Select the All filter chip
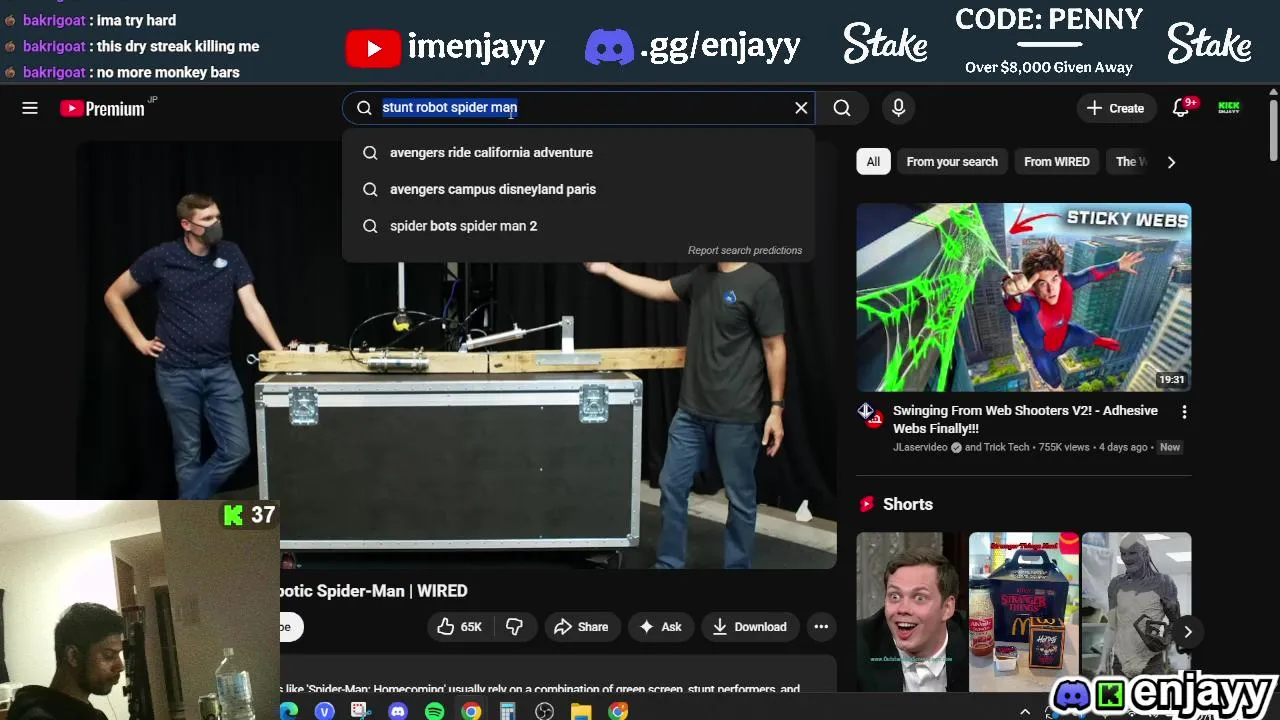This screenshot has height=720, width=1280. 873,162
